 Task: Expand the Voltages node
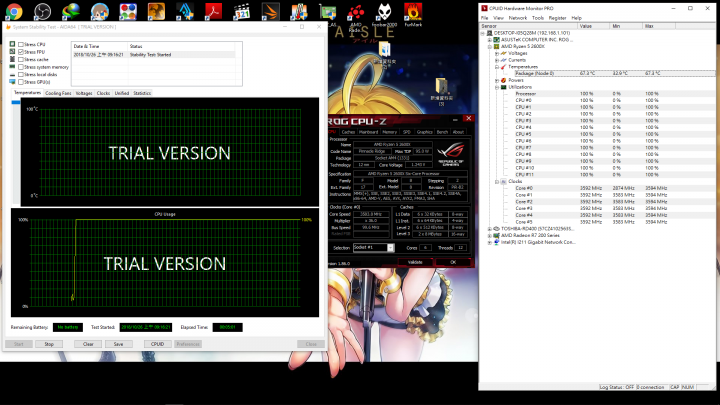click(496, 53)
